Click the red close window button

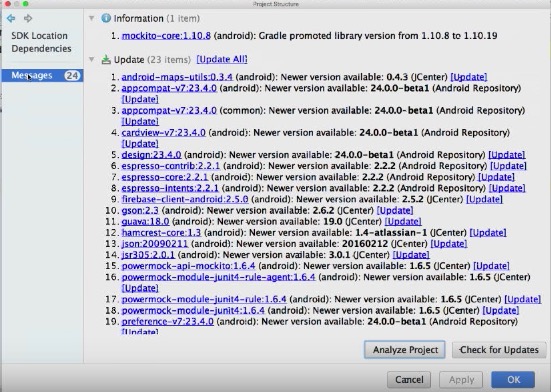(x=7, y=4)
